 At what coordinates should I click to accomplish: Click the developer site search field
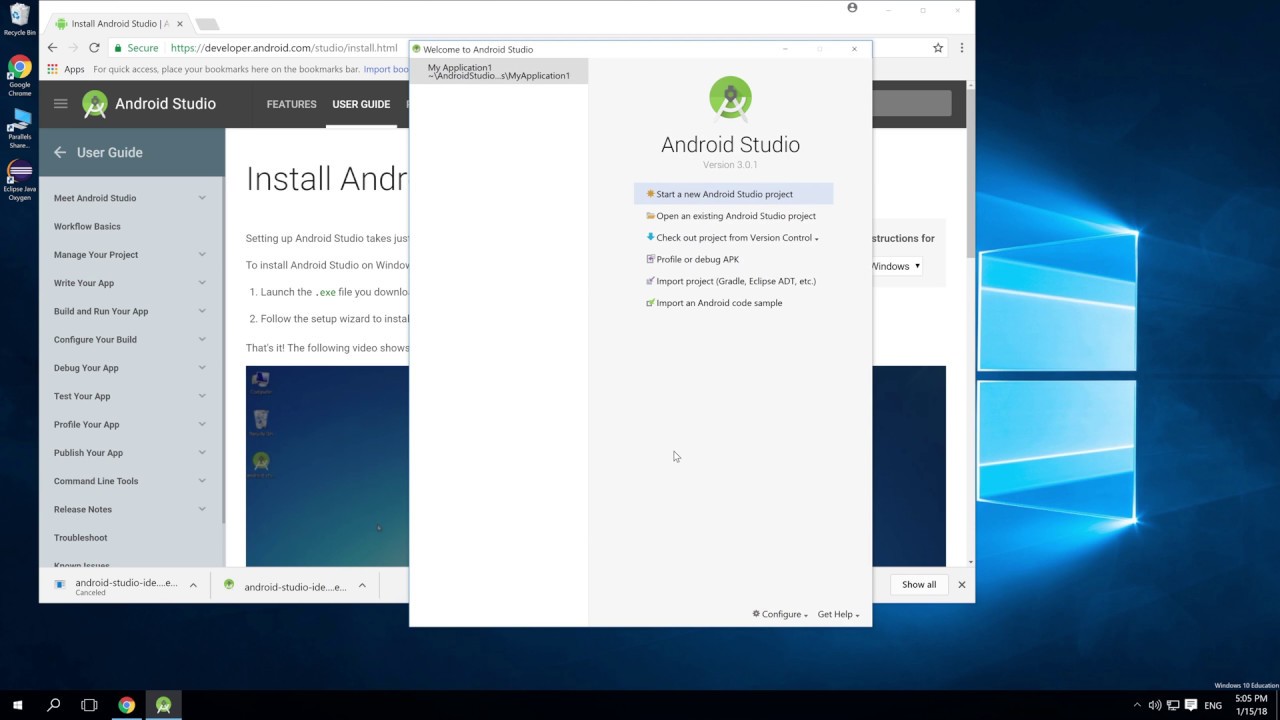pos(911,103)
